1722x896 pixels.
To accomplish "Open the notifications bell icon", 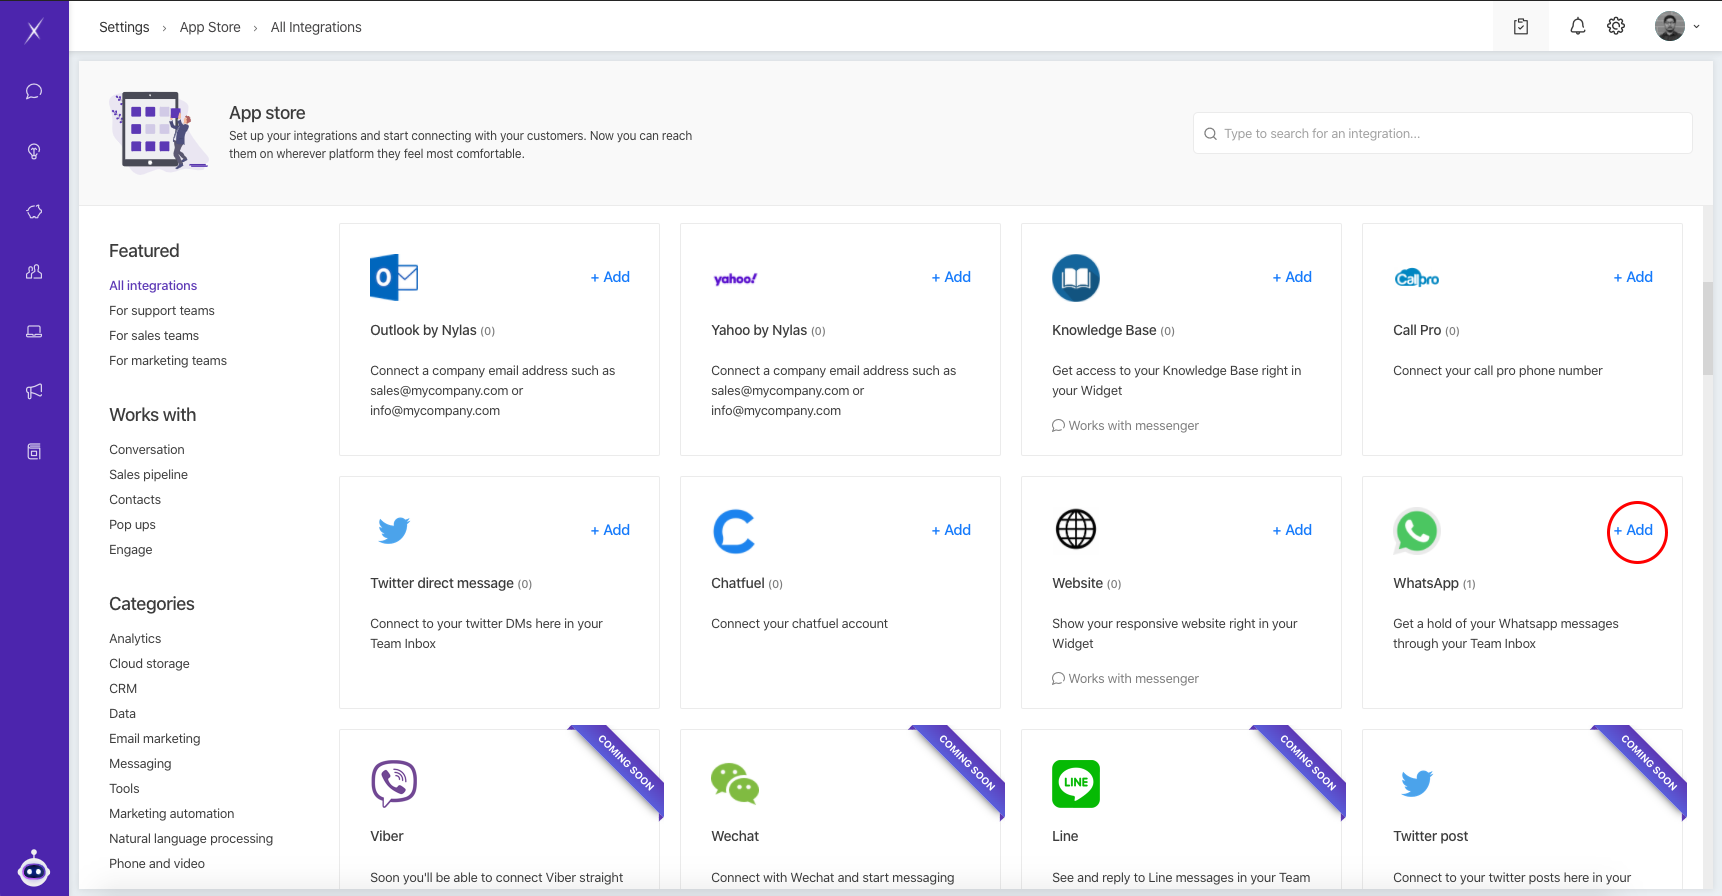I will 1577,27.
